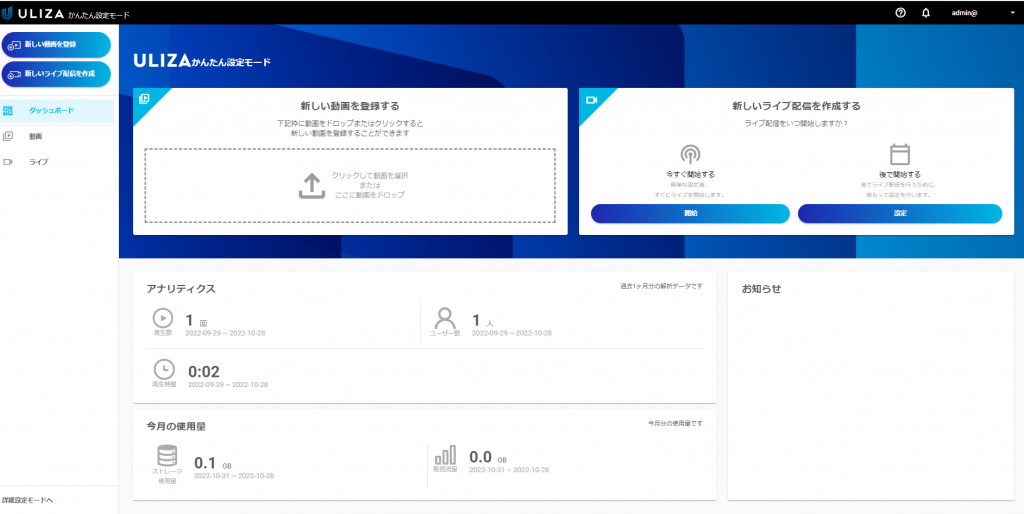Click the 新しい動画を登録 sidebar button
The width and height of the screenshot is (1024, 514).
click(56, 44)
